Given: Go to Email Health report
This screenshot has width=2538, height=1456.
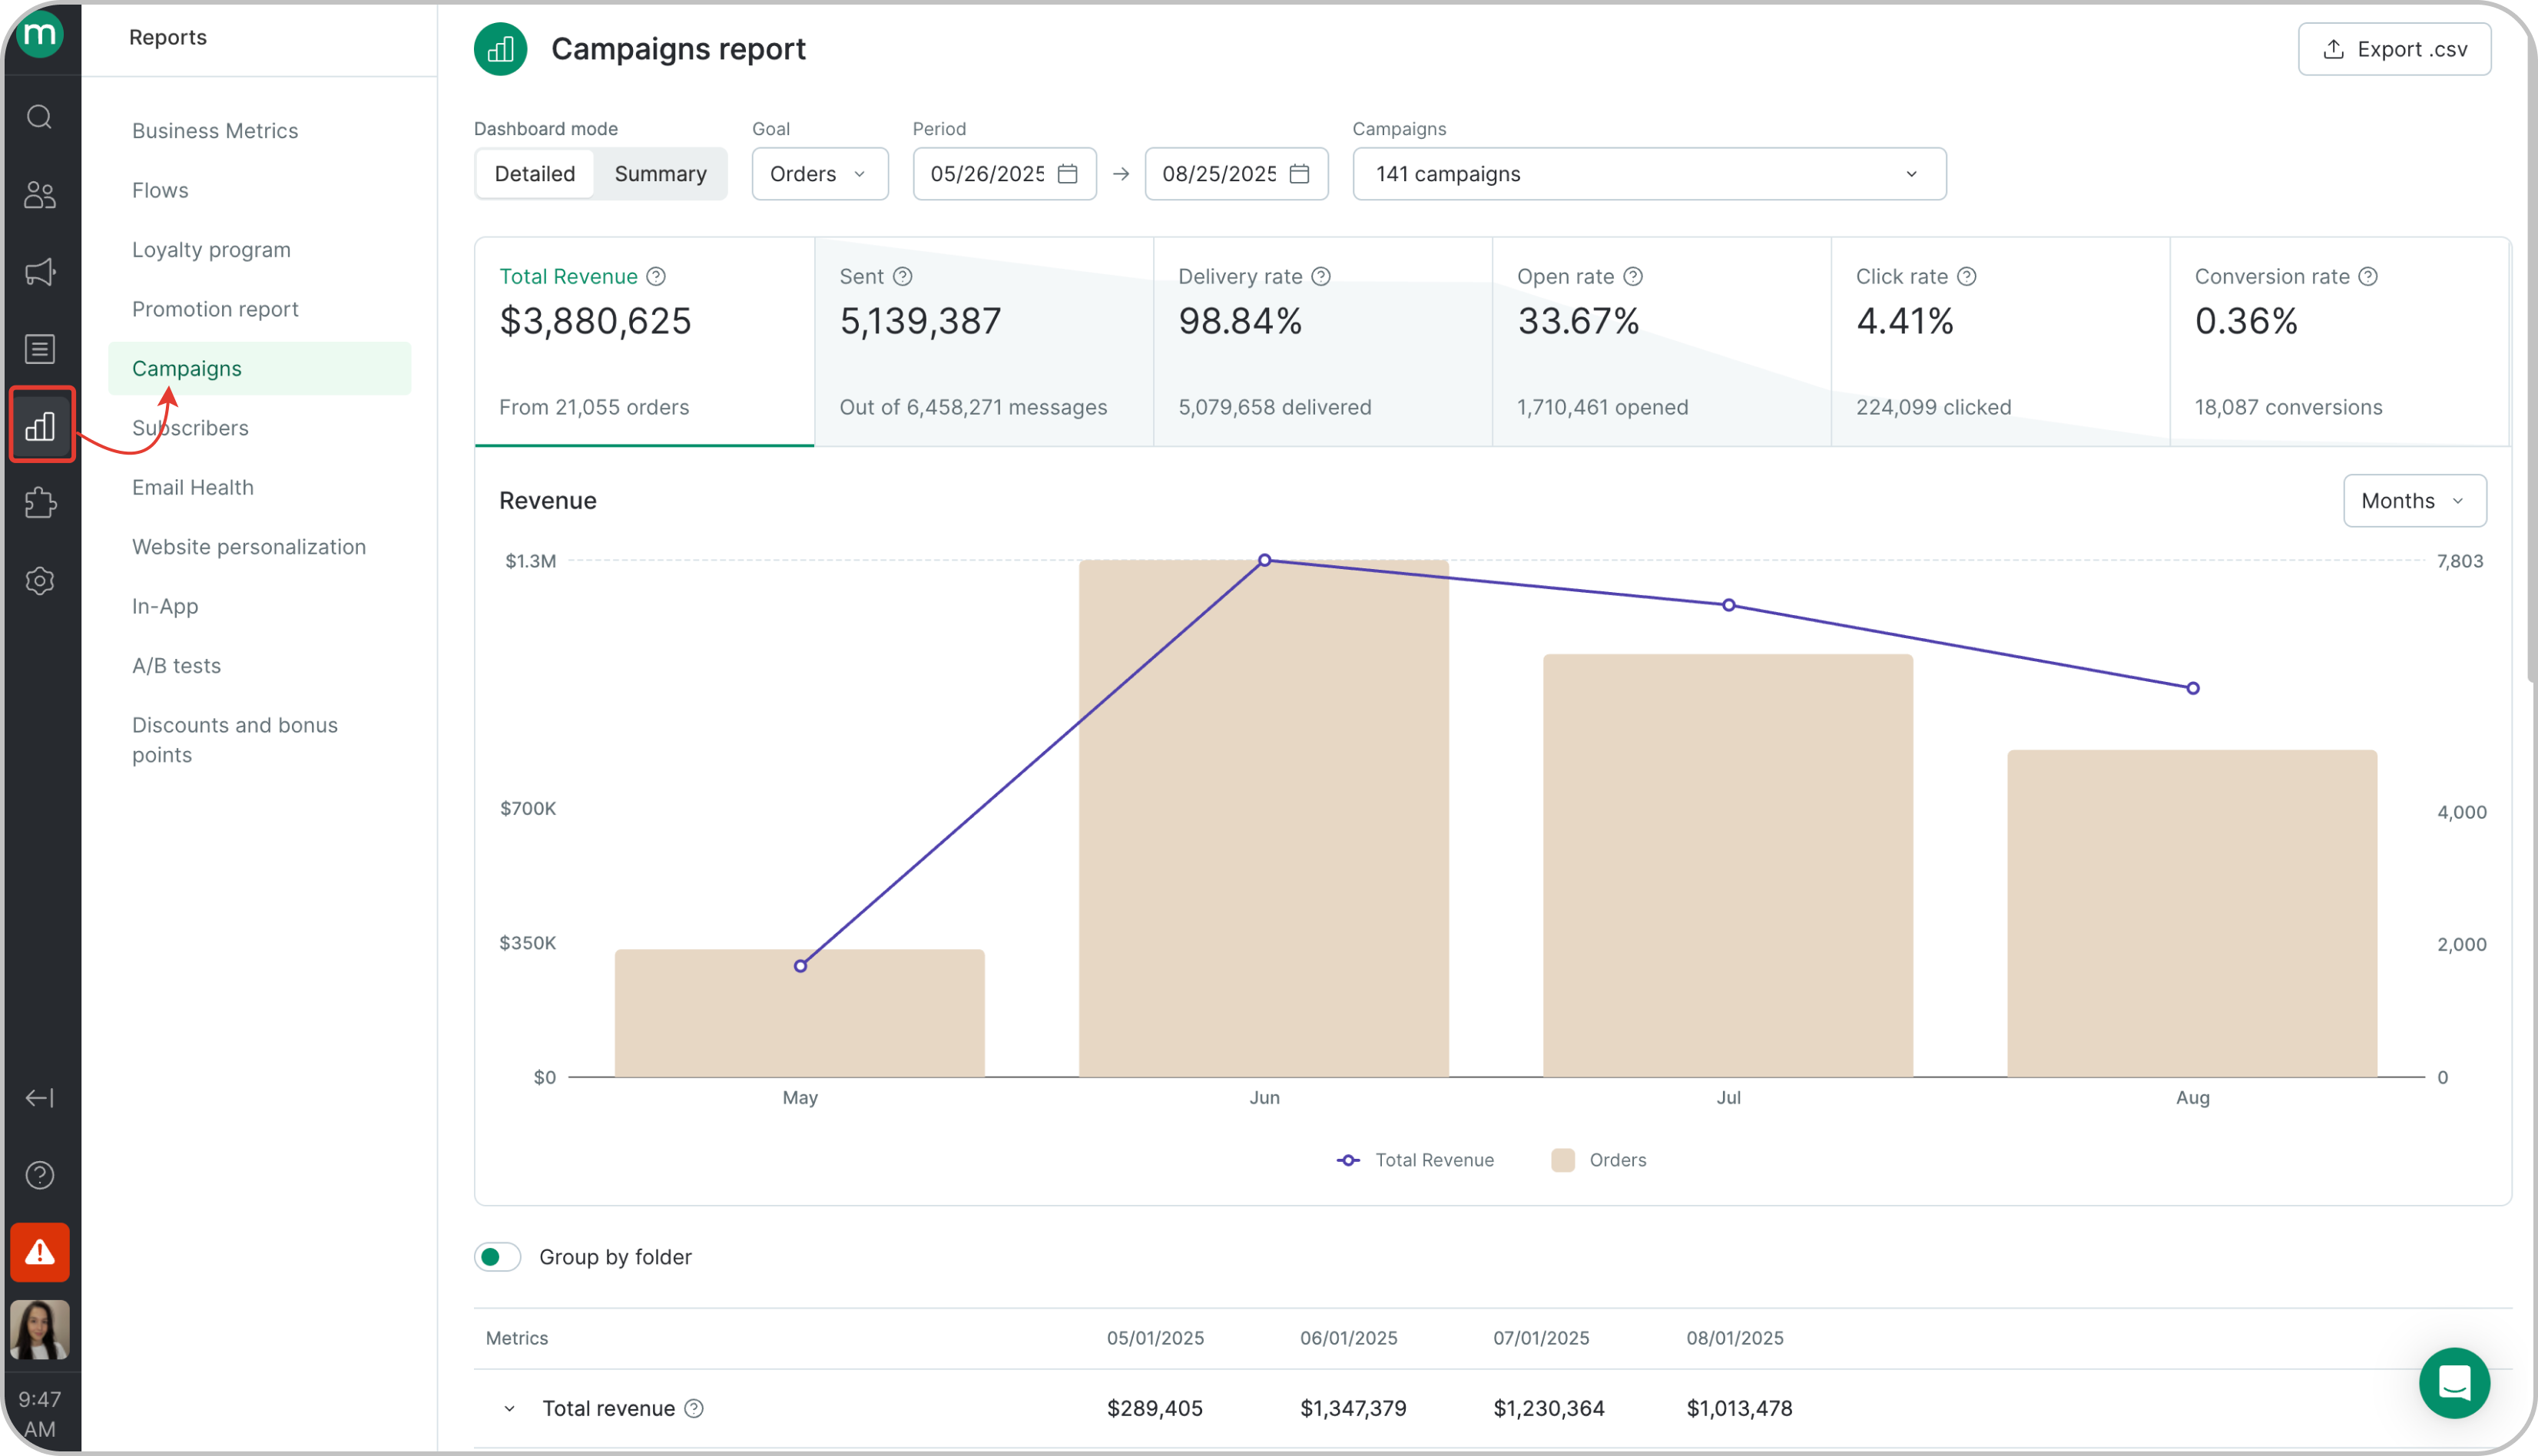Looking at the screenshot, I should [x=193, y=487].
